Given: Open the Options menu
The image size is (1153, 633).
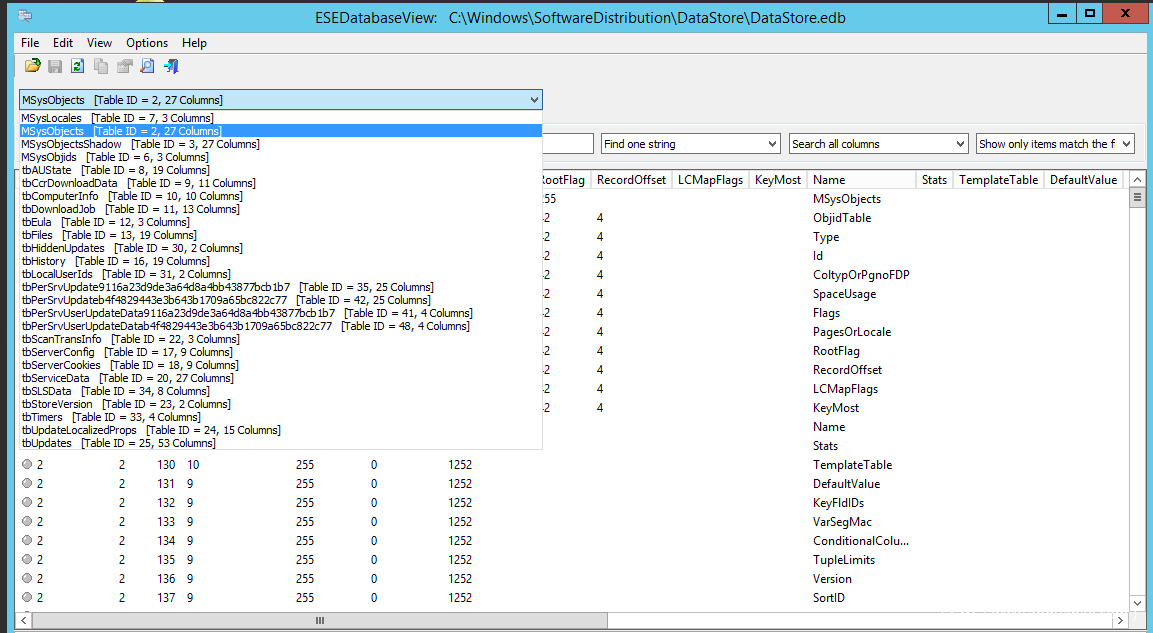Looking at the screenshot, I should pos(147,43).
